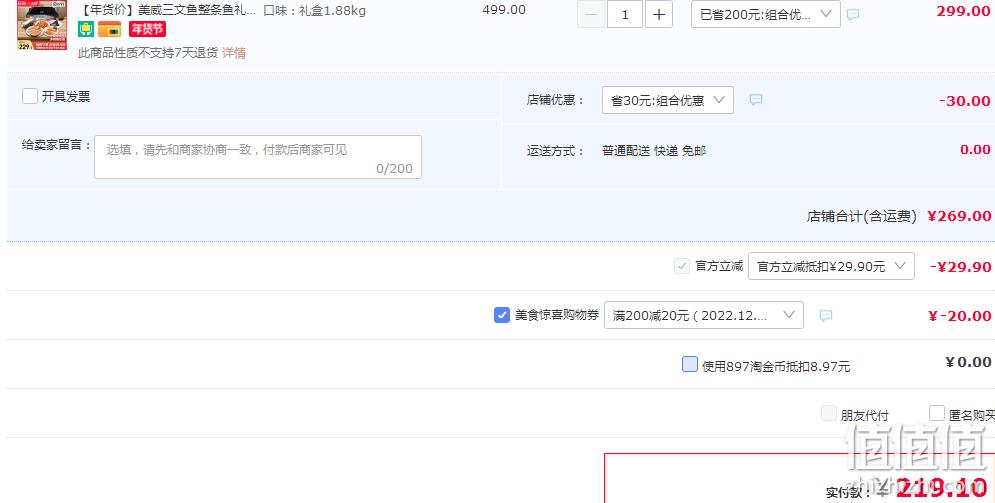Enable the 开具发票 invoice checkbox
This screenshot has height=503, width=995.
[30, 96]
